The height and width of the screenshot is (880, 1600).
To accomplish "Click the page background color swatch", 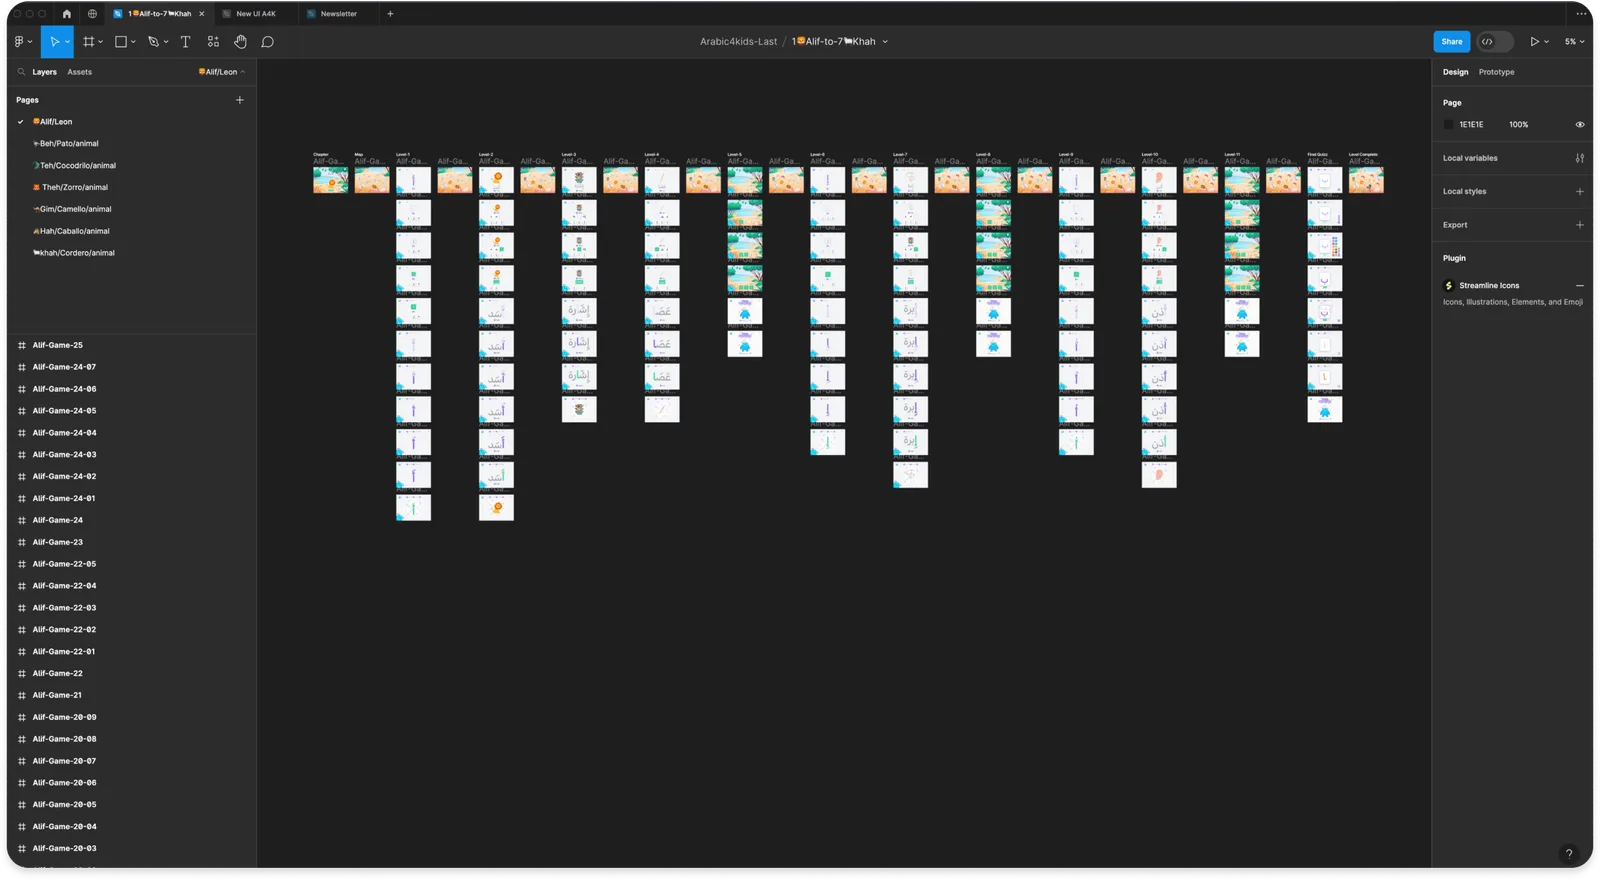I will point(1448,125).
